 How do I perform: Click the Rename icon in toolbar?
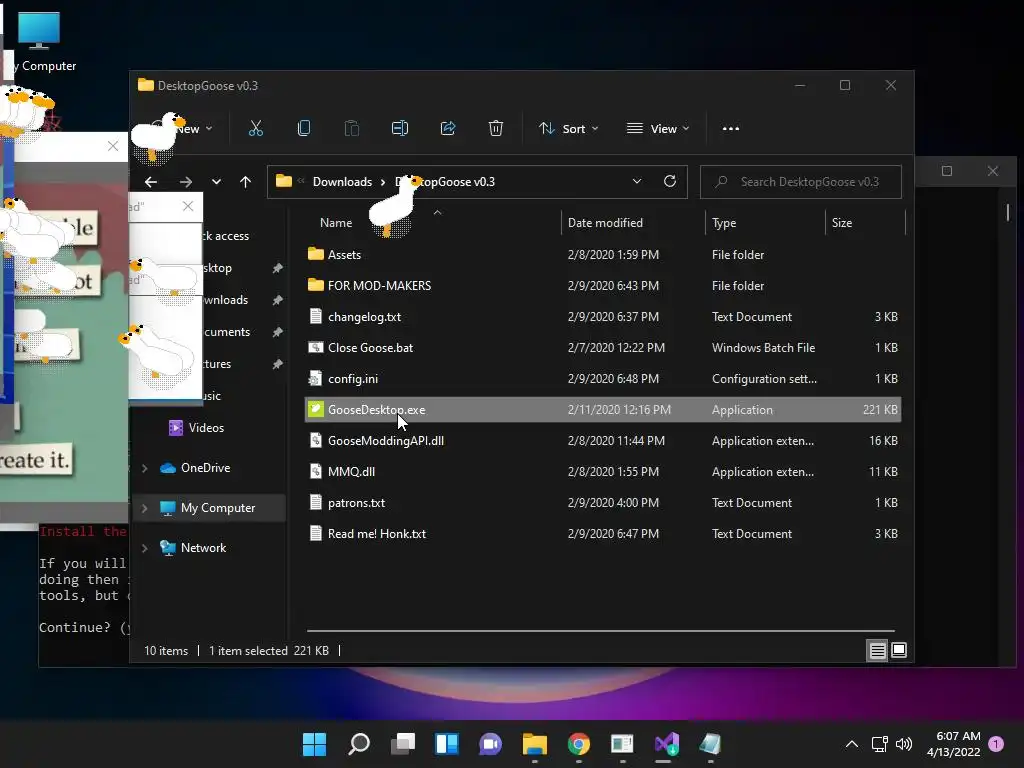coord(400,129)
